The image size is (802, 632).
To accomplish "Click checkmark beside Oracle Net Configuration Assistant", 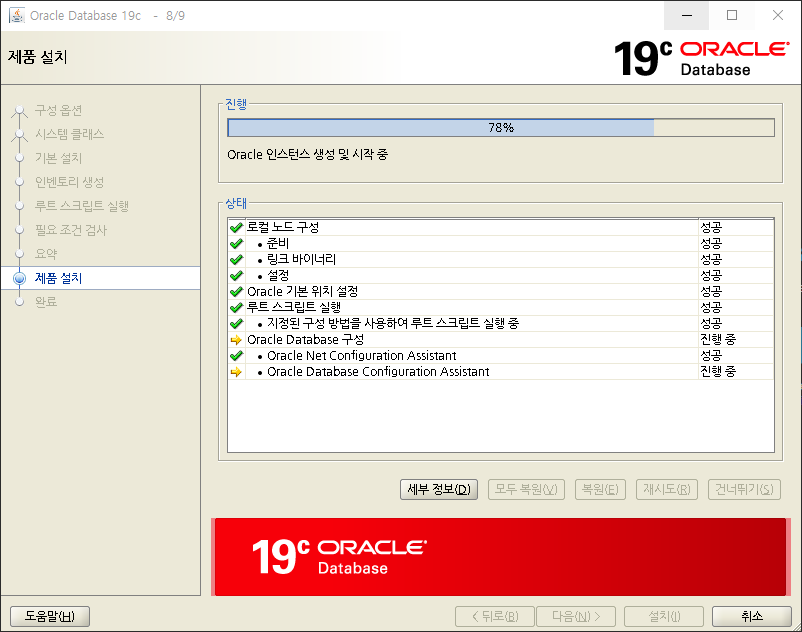I will pyautogui.click(x=236, y=355).
